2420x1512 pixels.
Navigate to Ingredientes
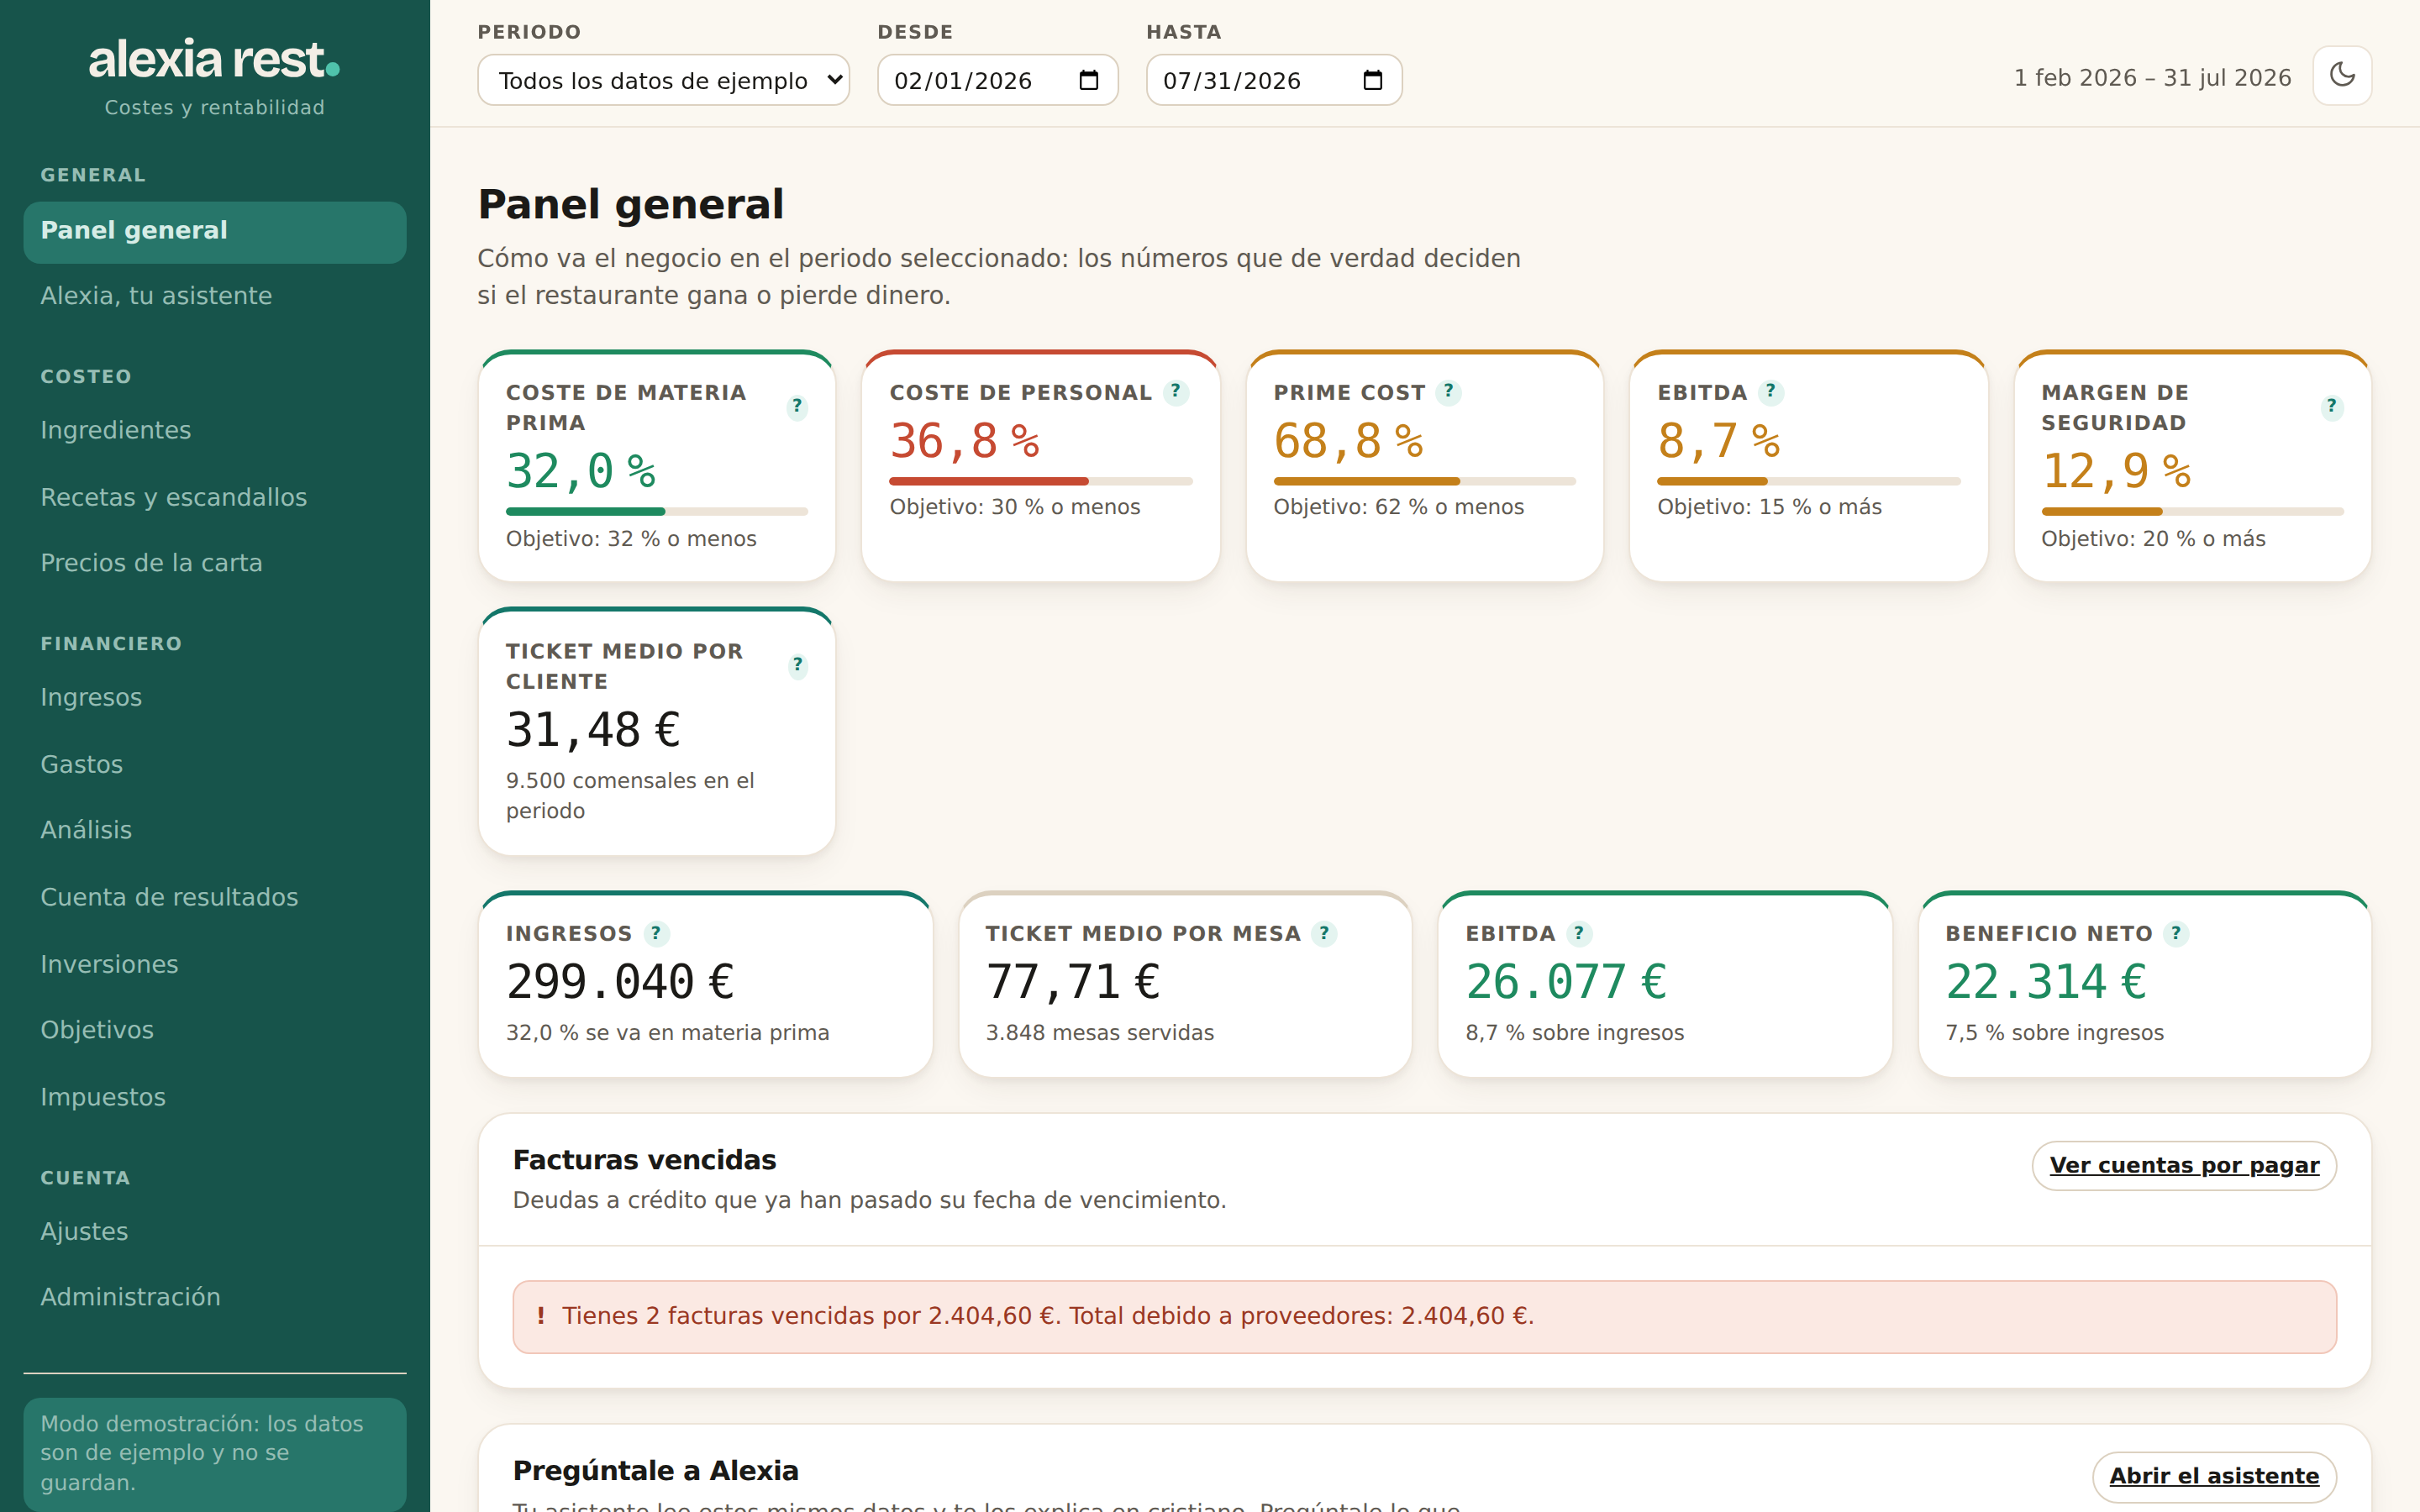(215, 430)
